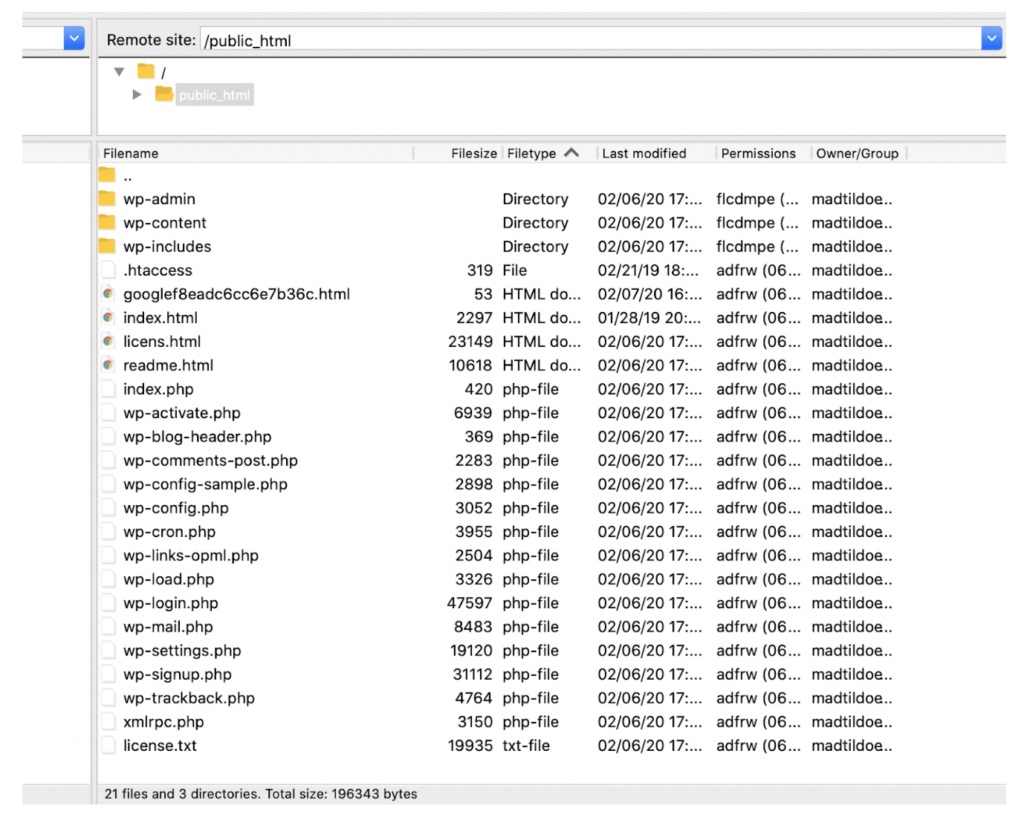This screenshot has height=817, width=1024.
Task: Click the .htaccess file icon
Action: (x=108, y=270)
